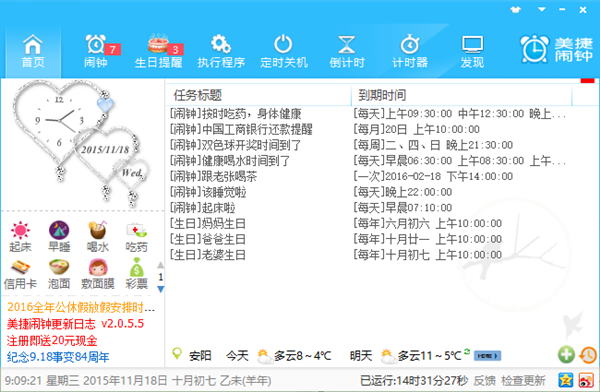Open 美捷闹钟更新日志 v2.0.5.5 link
This screenshot has width=600, height=392.
coord(75,324)
